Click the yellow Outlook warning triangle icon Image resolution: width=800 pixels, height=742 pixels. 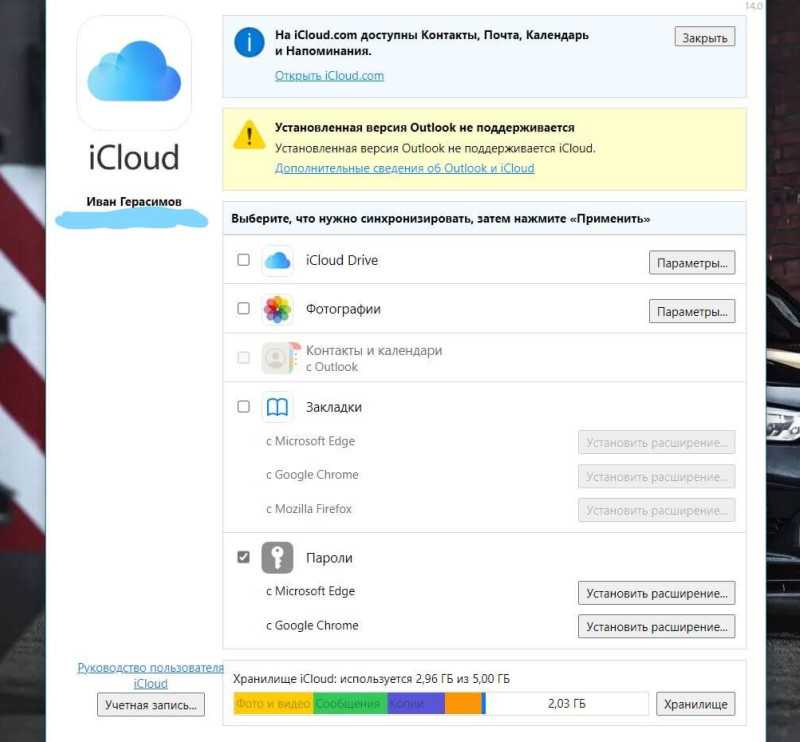pyautogui.click(x=249, y=135)
